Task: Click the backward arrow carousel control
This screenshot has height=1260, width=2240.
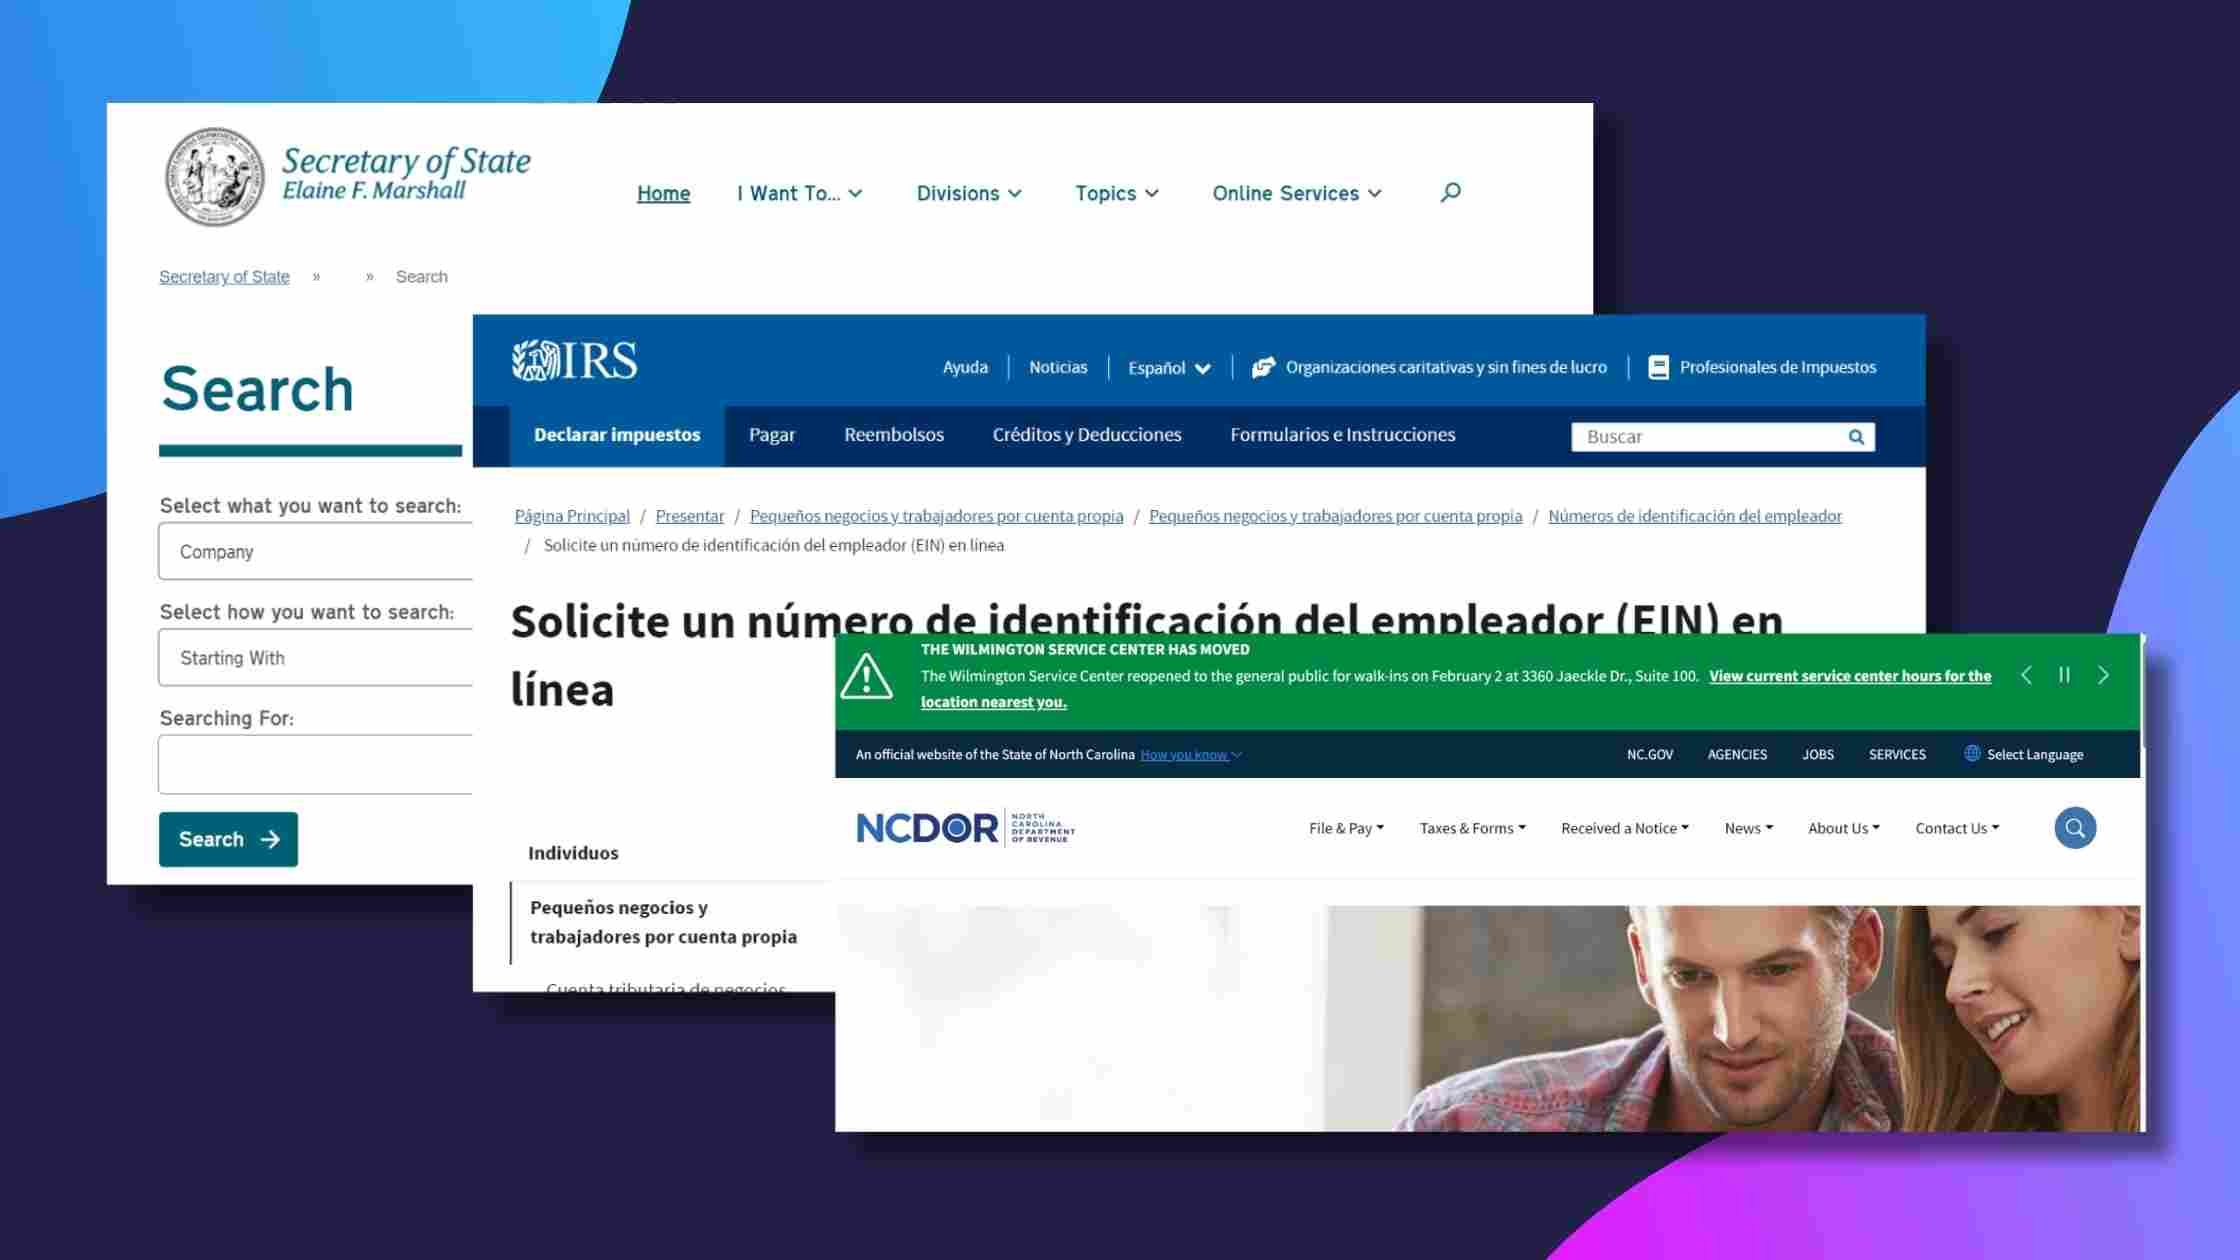Action: coord(2028,674)
